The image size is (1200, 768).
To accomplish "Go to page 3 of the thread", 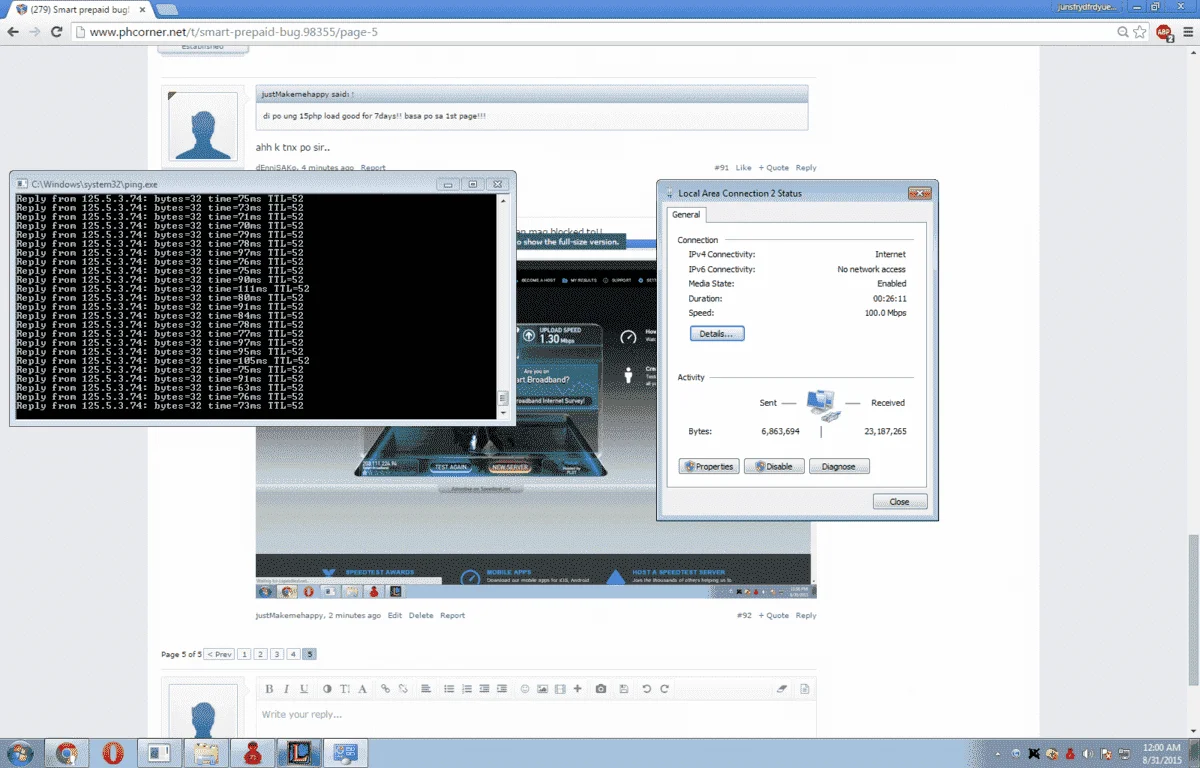I will [x=276, y=654].
